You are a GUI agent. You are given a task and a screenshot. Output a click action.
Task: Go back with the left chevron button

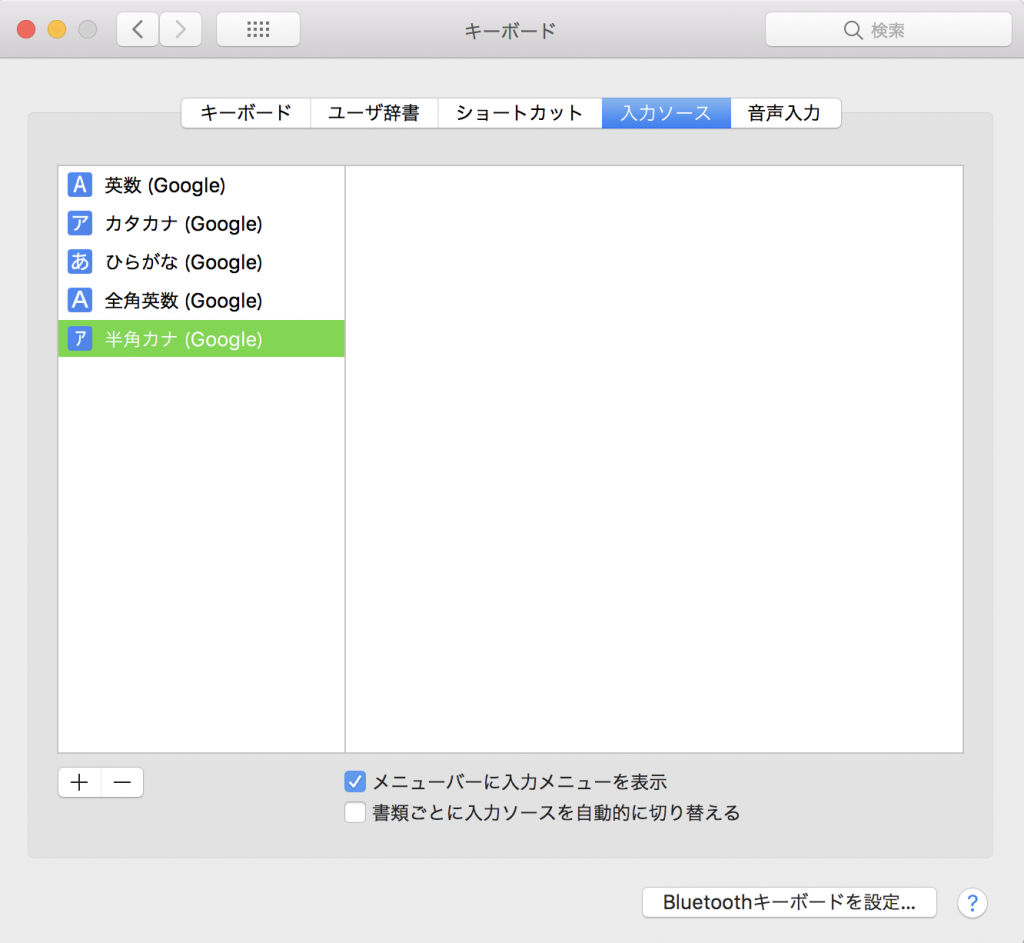138,30
